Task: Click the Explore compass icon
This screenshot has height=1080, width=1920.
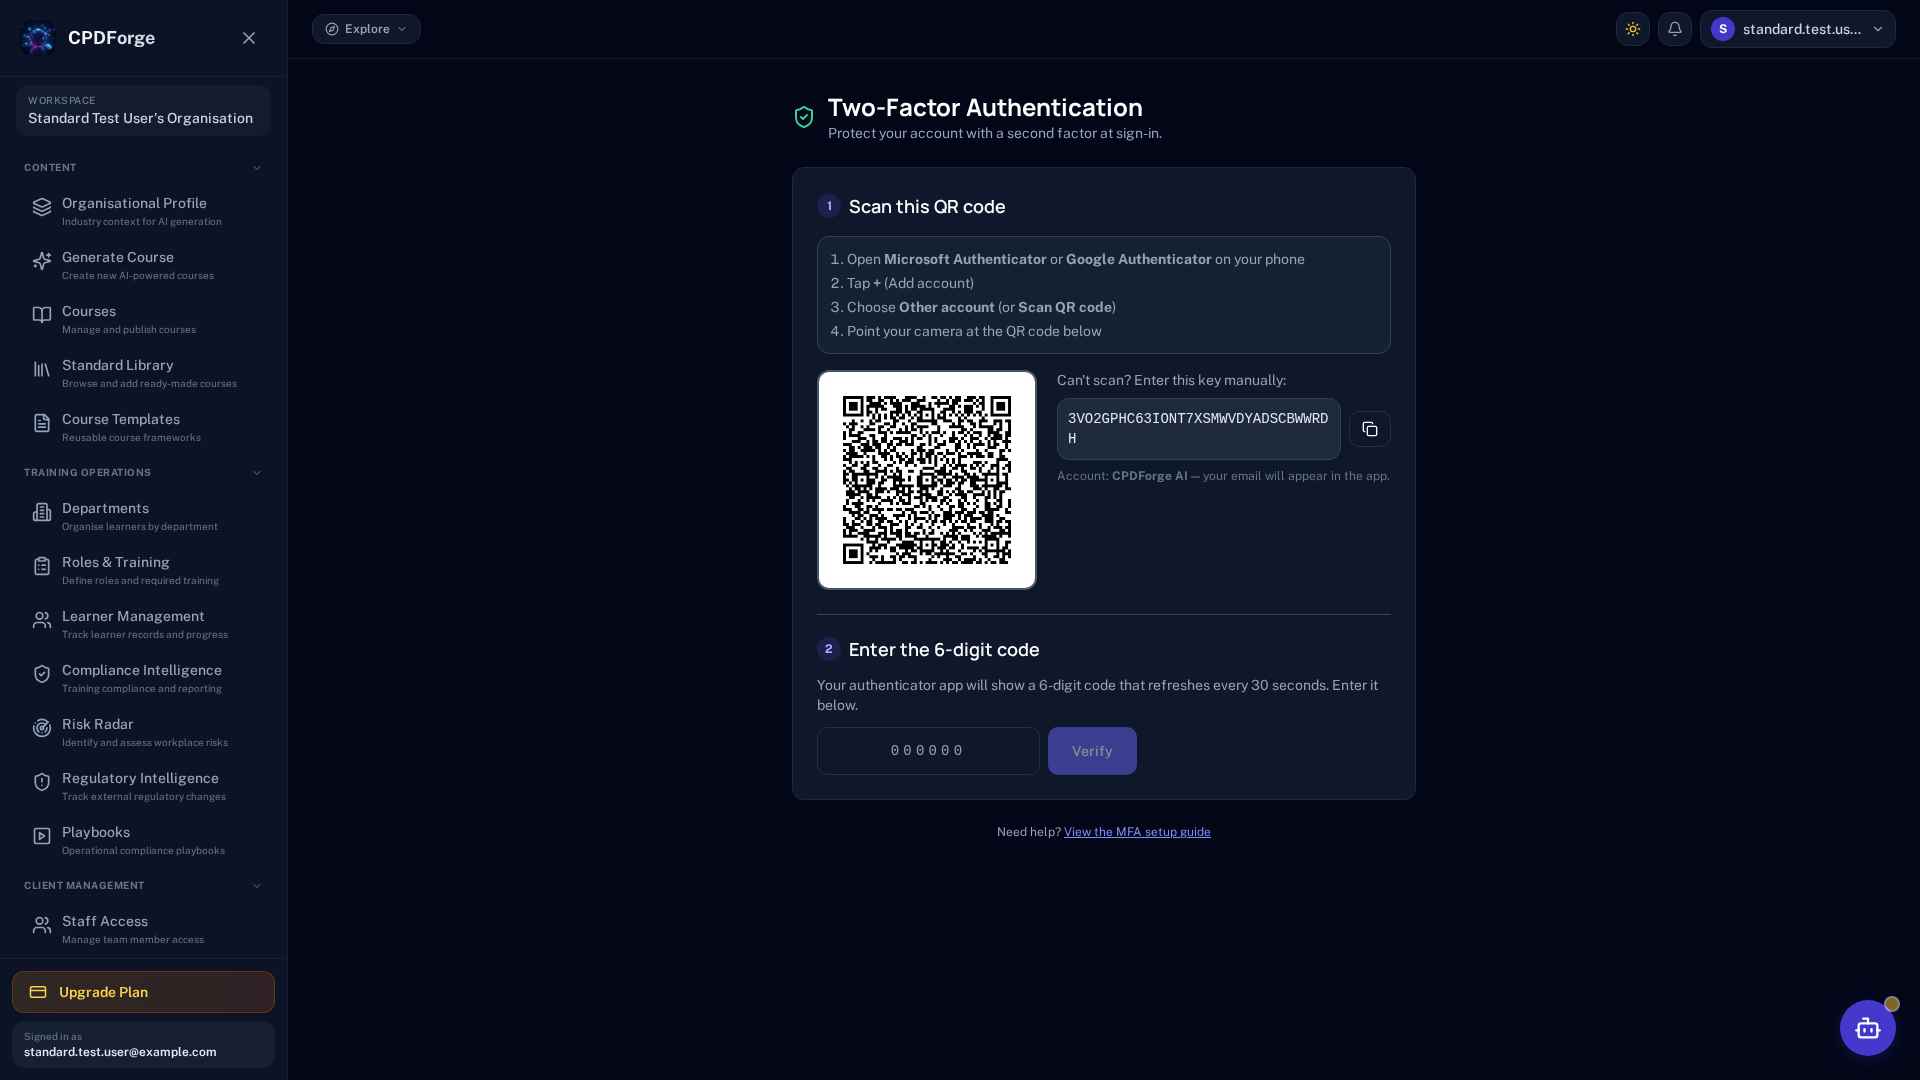Action: (332, 29)
